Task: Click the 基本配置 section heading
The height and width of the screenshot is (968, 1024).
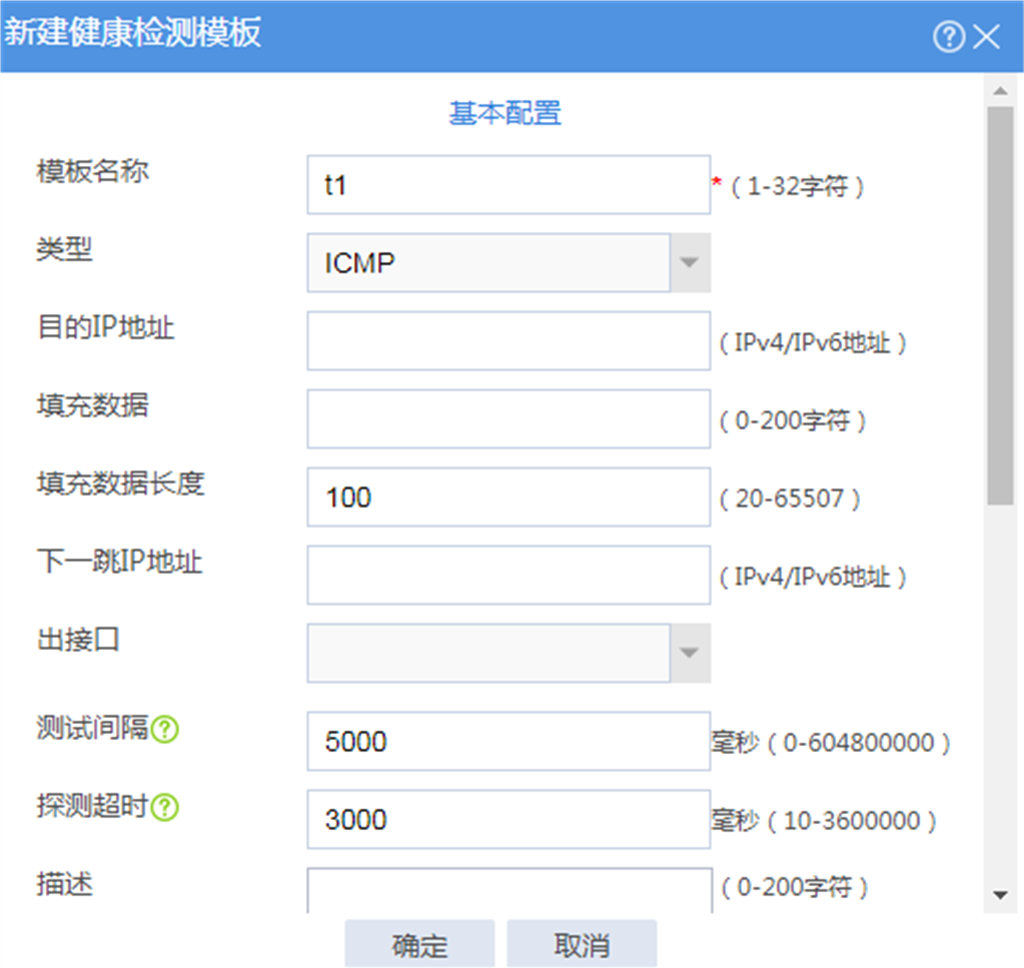Action: [x=505, y=113]
